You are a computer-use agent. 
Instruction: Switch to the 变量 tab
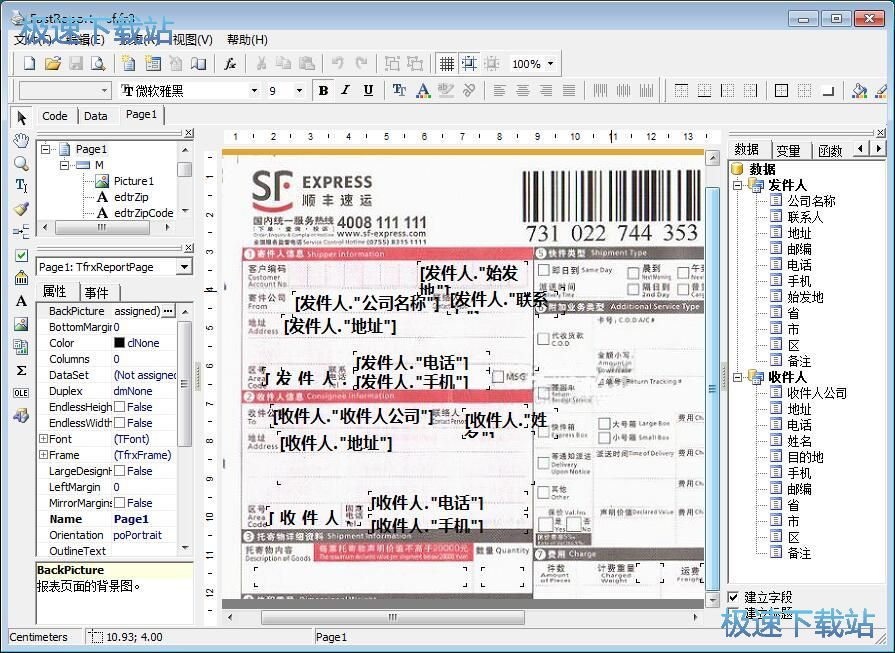click(788, 151)
